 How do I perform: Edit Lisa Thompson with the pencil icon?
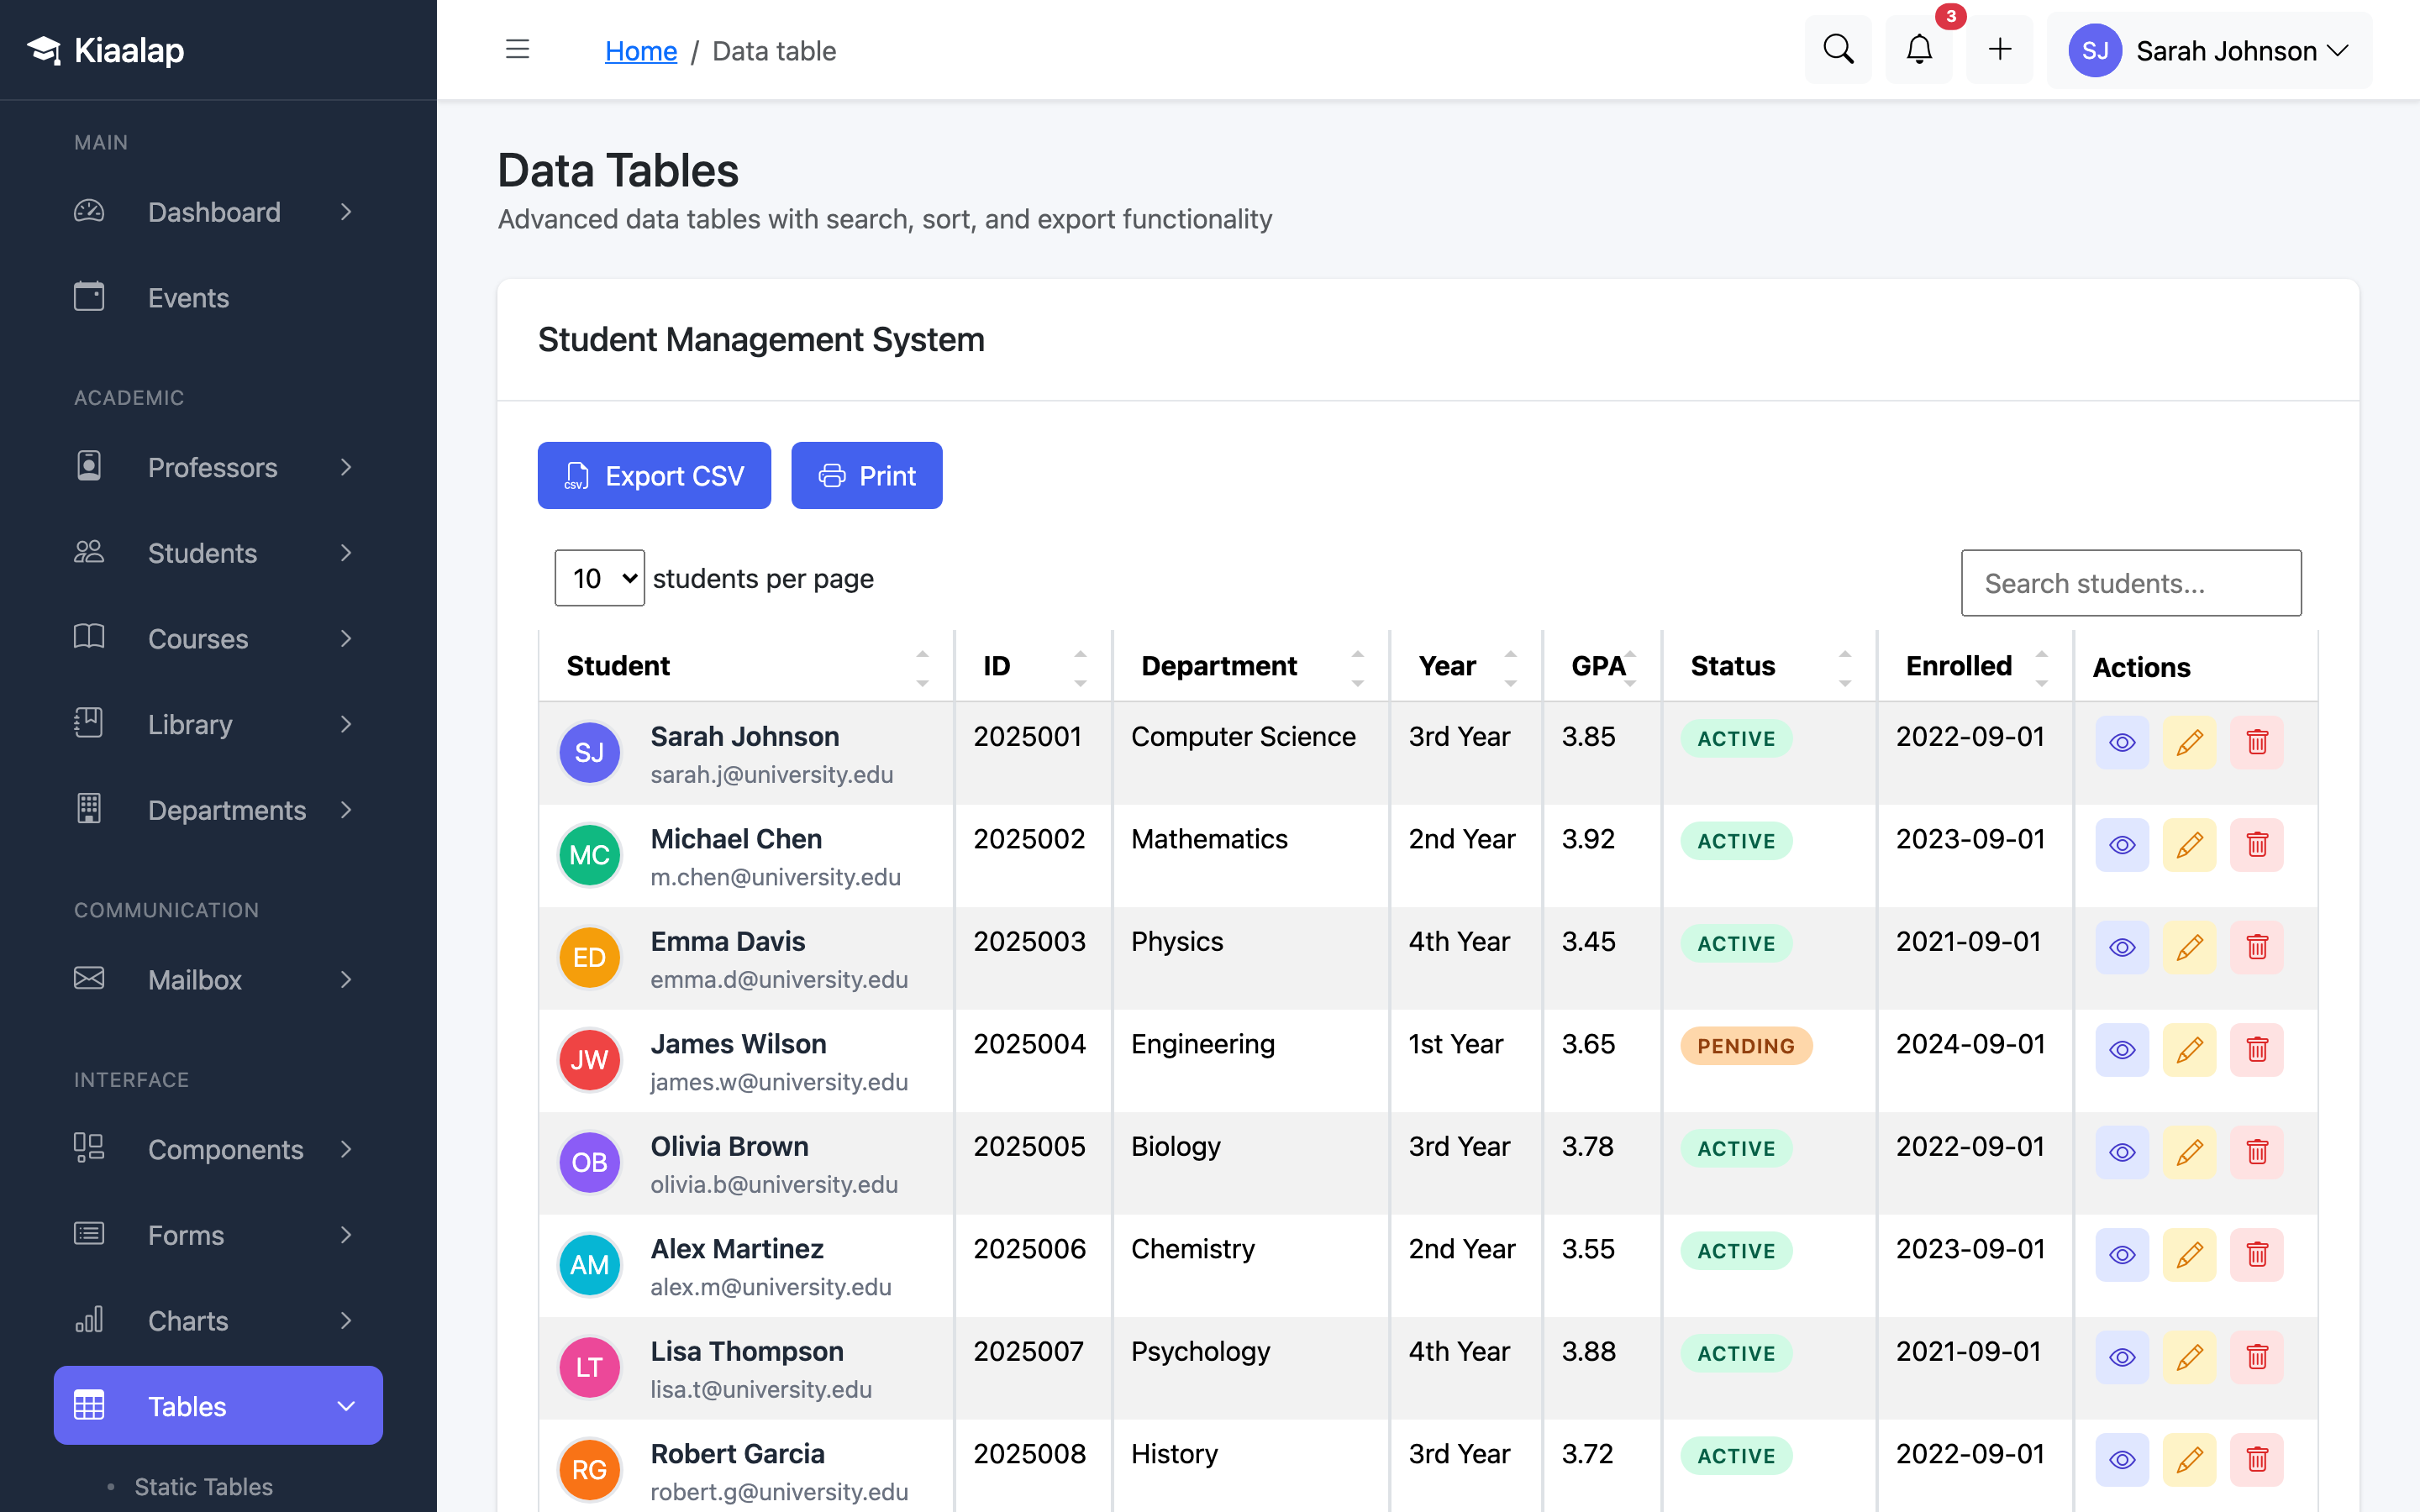coord(2189,1357)
